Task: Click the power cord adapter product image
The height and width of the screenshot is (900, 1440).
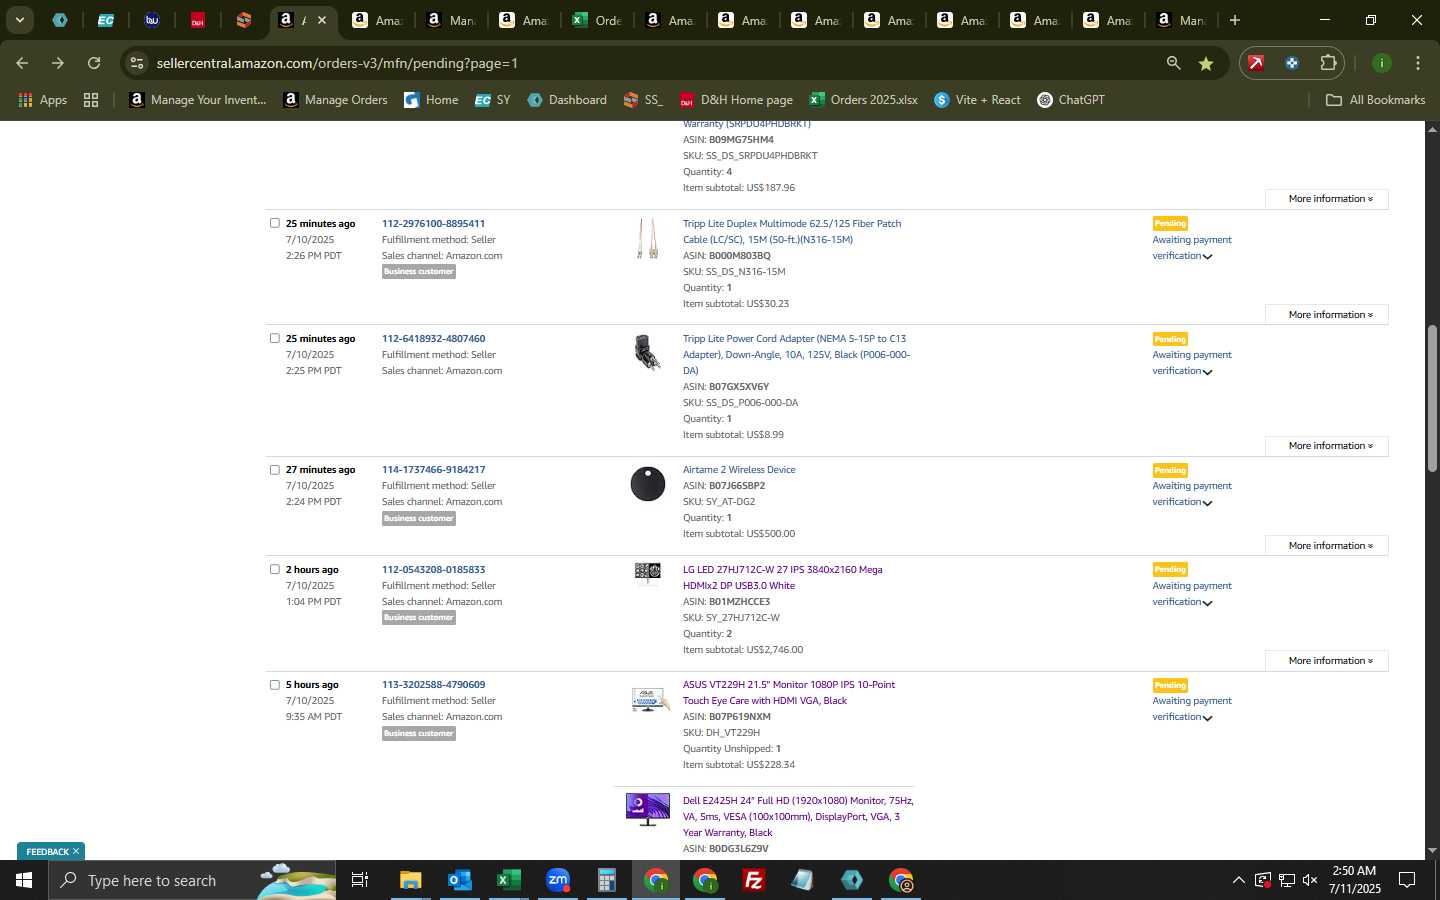Action: click(648, 352)
